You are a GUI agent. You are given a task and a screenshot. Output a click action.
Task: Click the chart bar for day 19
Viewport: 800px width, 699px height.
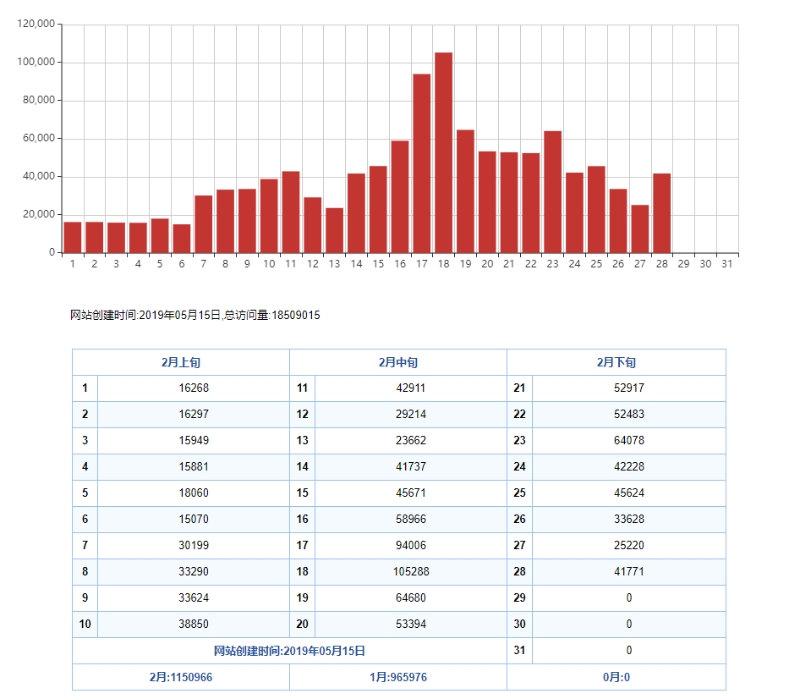click(x=465, y=191)
